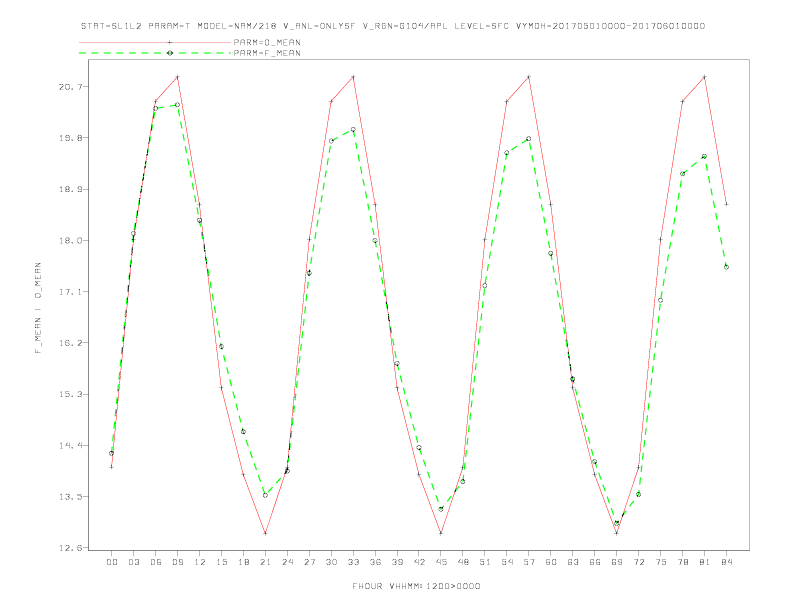This screenshot has height=612, width=792.
Task: Click the green dashed legend line sample
Action: tap(155, 53)
